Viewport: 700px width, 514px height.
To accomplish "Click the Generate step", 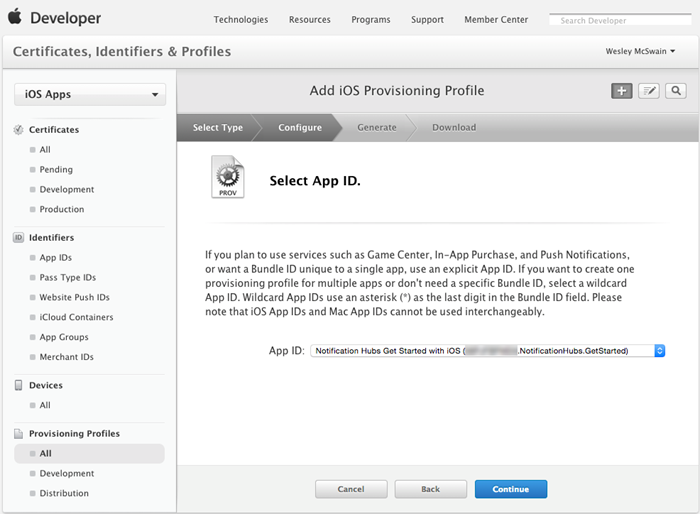I will click(x=377, y=127).
